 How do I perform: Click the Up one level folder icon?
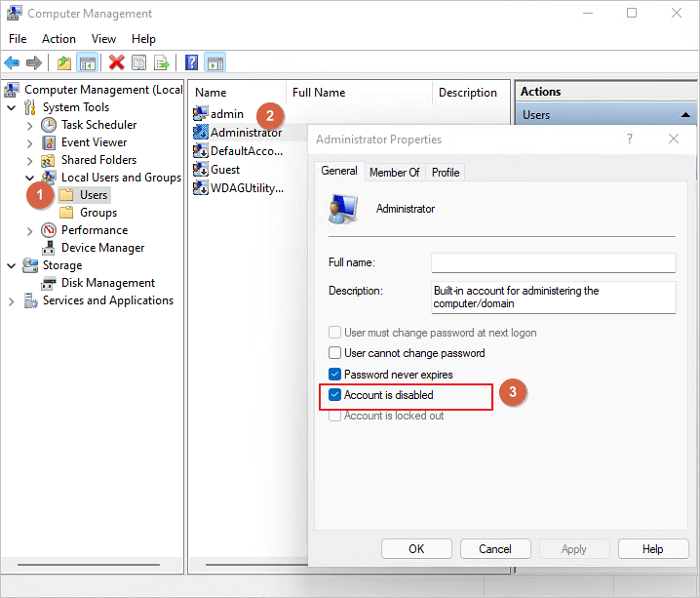(x=64, y=63)
